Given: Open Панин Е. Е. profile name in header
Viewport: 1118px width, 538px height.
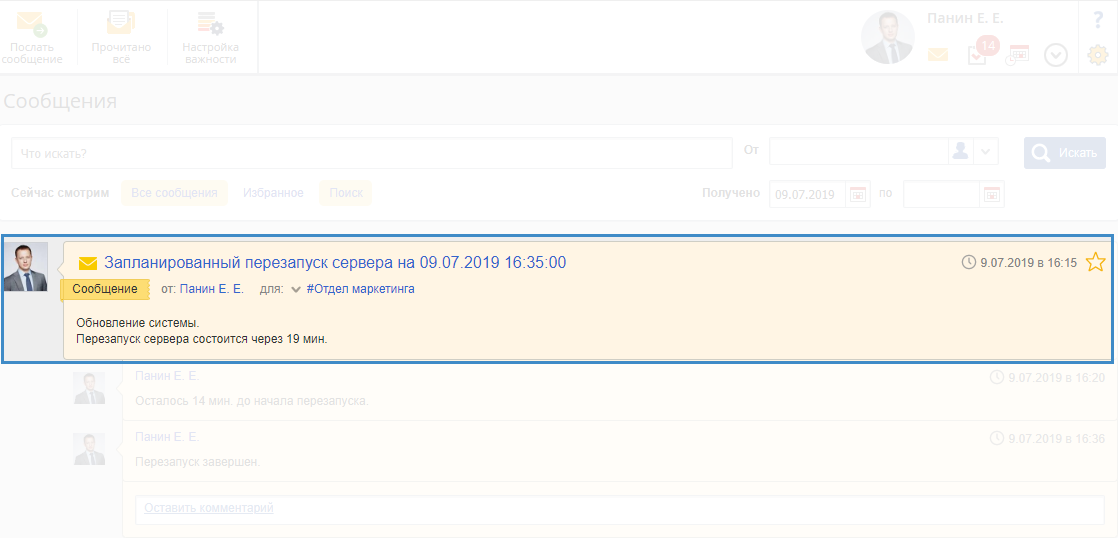Looking at the screenshot, I should [965, 19].
